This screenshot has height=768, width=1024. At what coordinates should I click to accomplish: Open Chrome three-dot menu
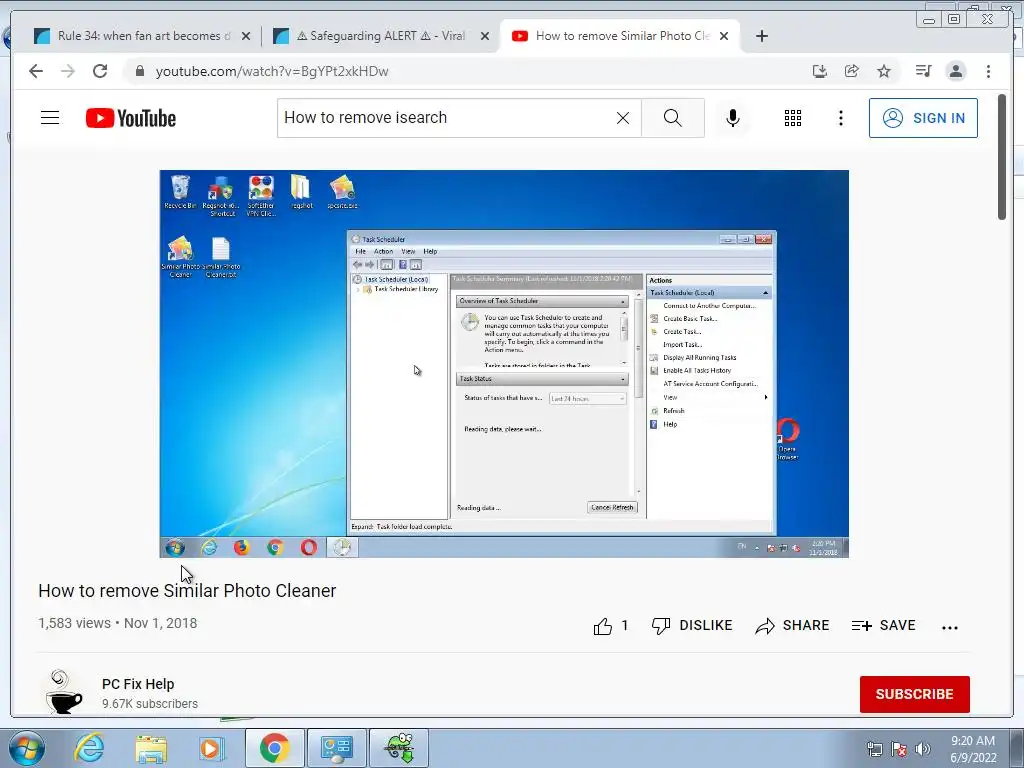coord(988,71)
